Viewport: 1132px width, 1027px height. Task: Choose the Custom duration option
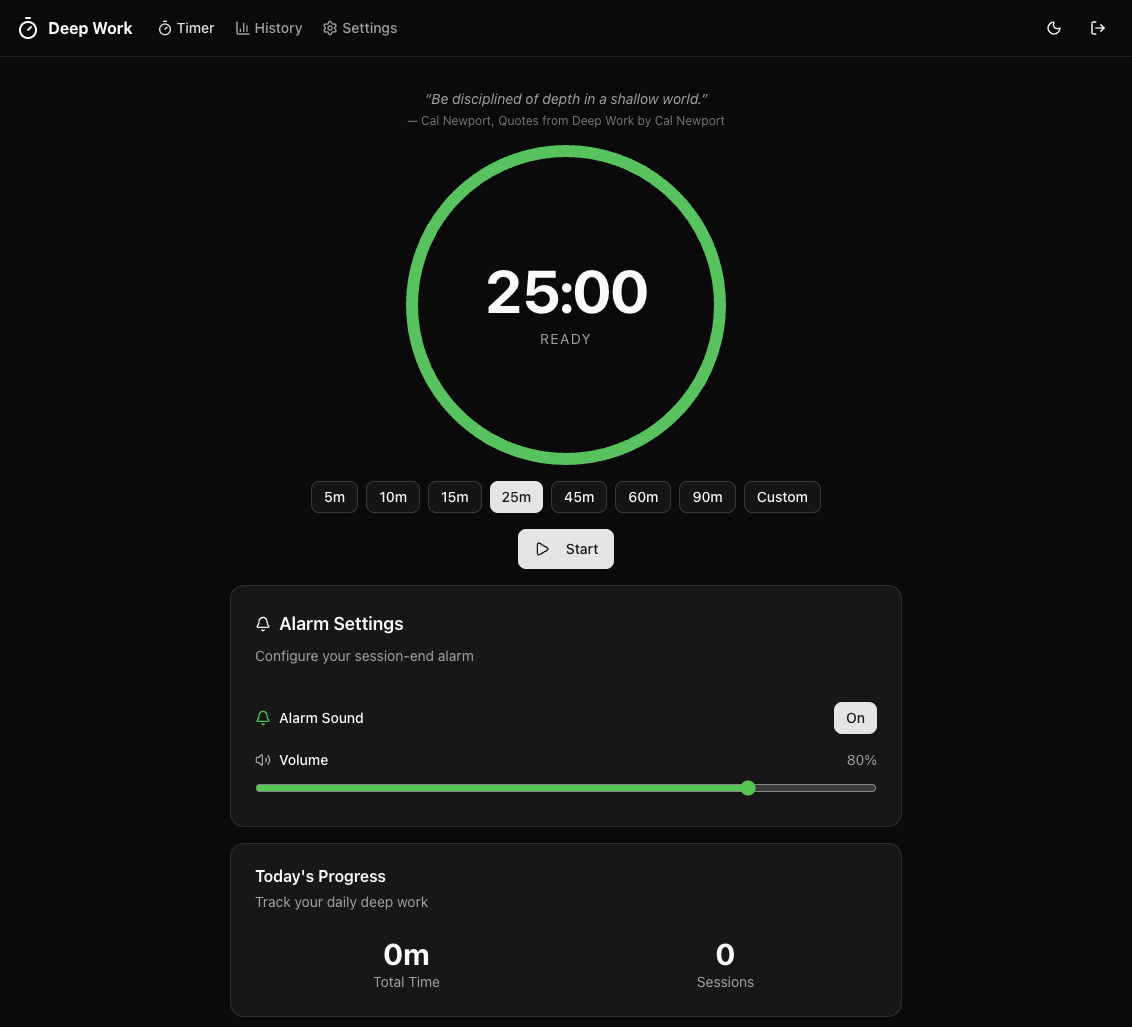point(782,497)
